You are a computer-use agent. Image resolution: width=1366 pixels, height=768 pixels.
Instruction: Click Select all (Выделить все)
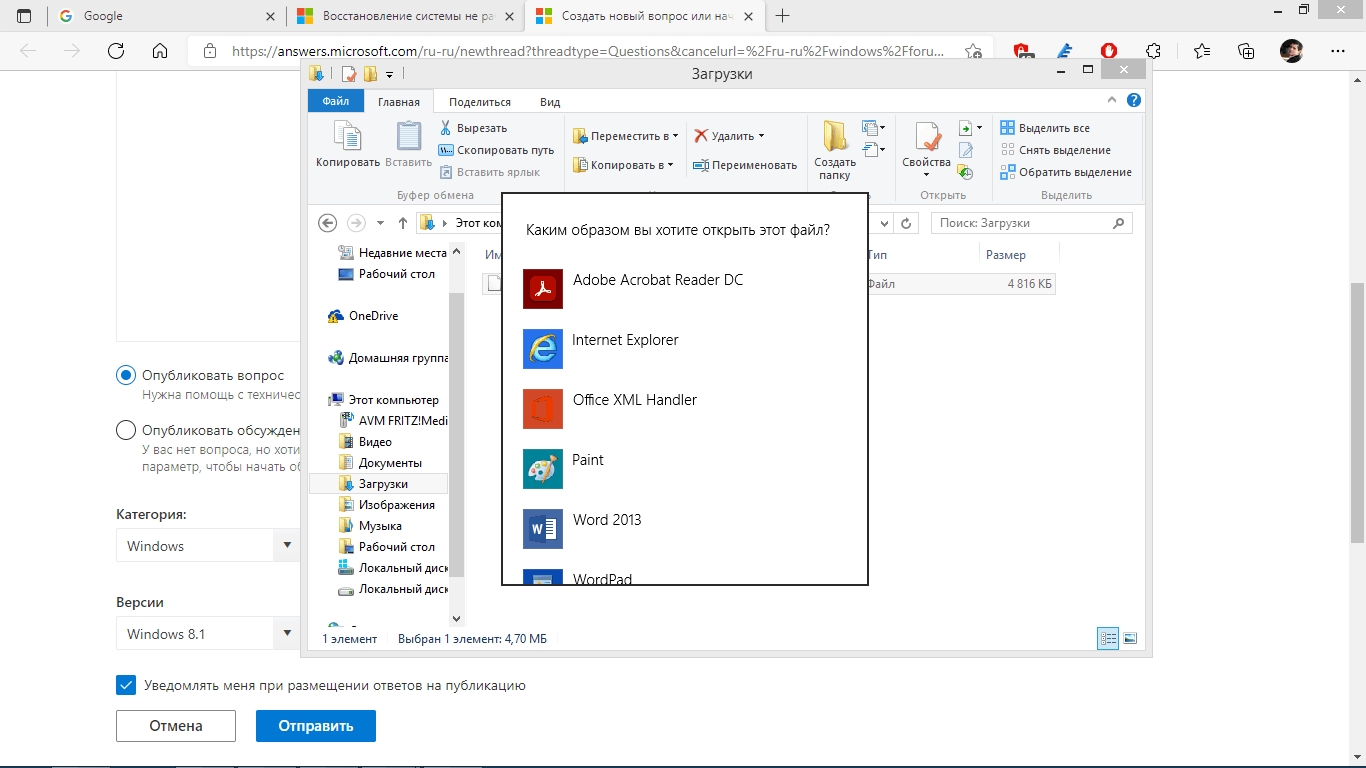tap(1045, 128)
